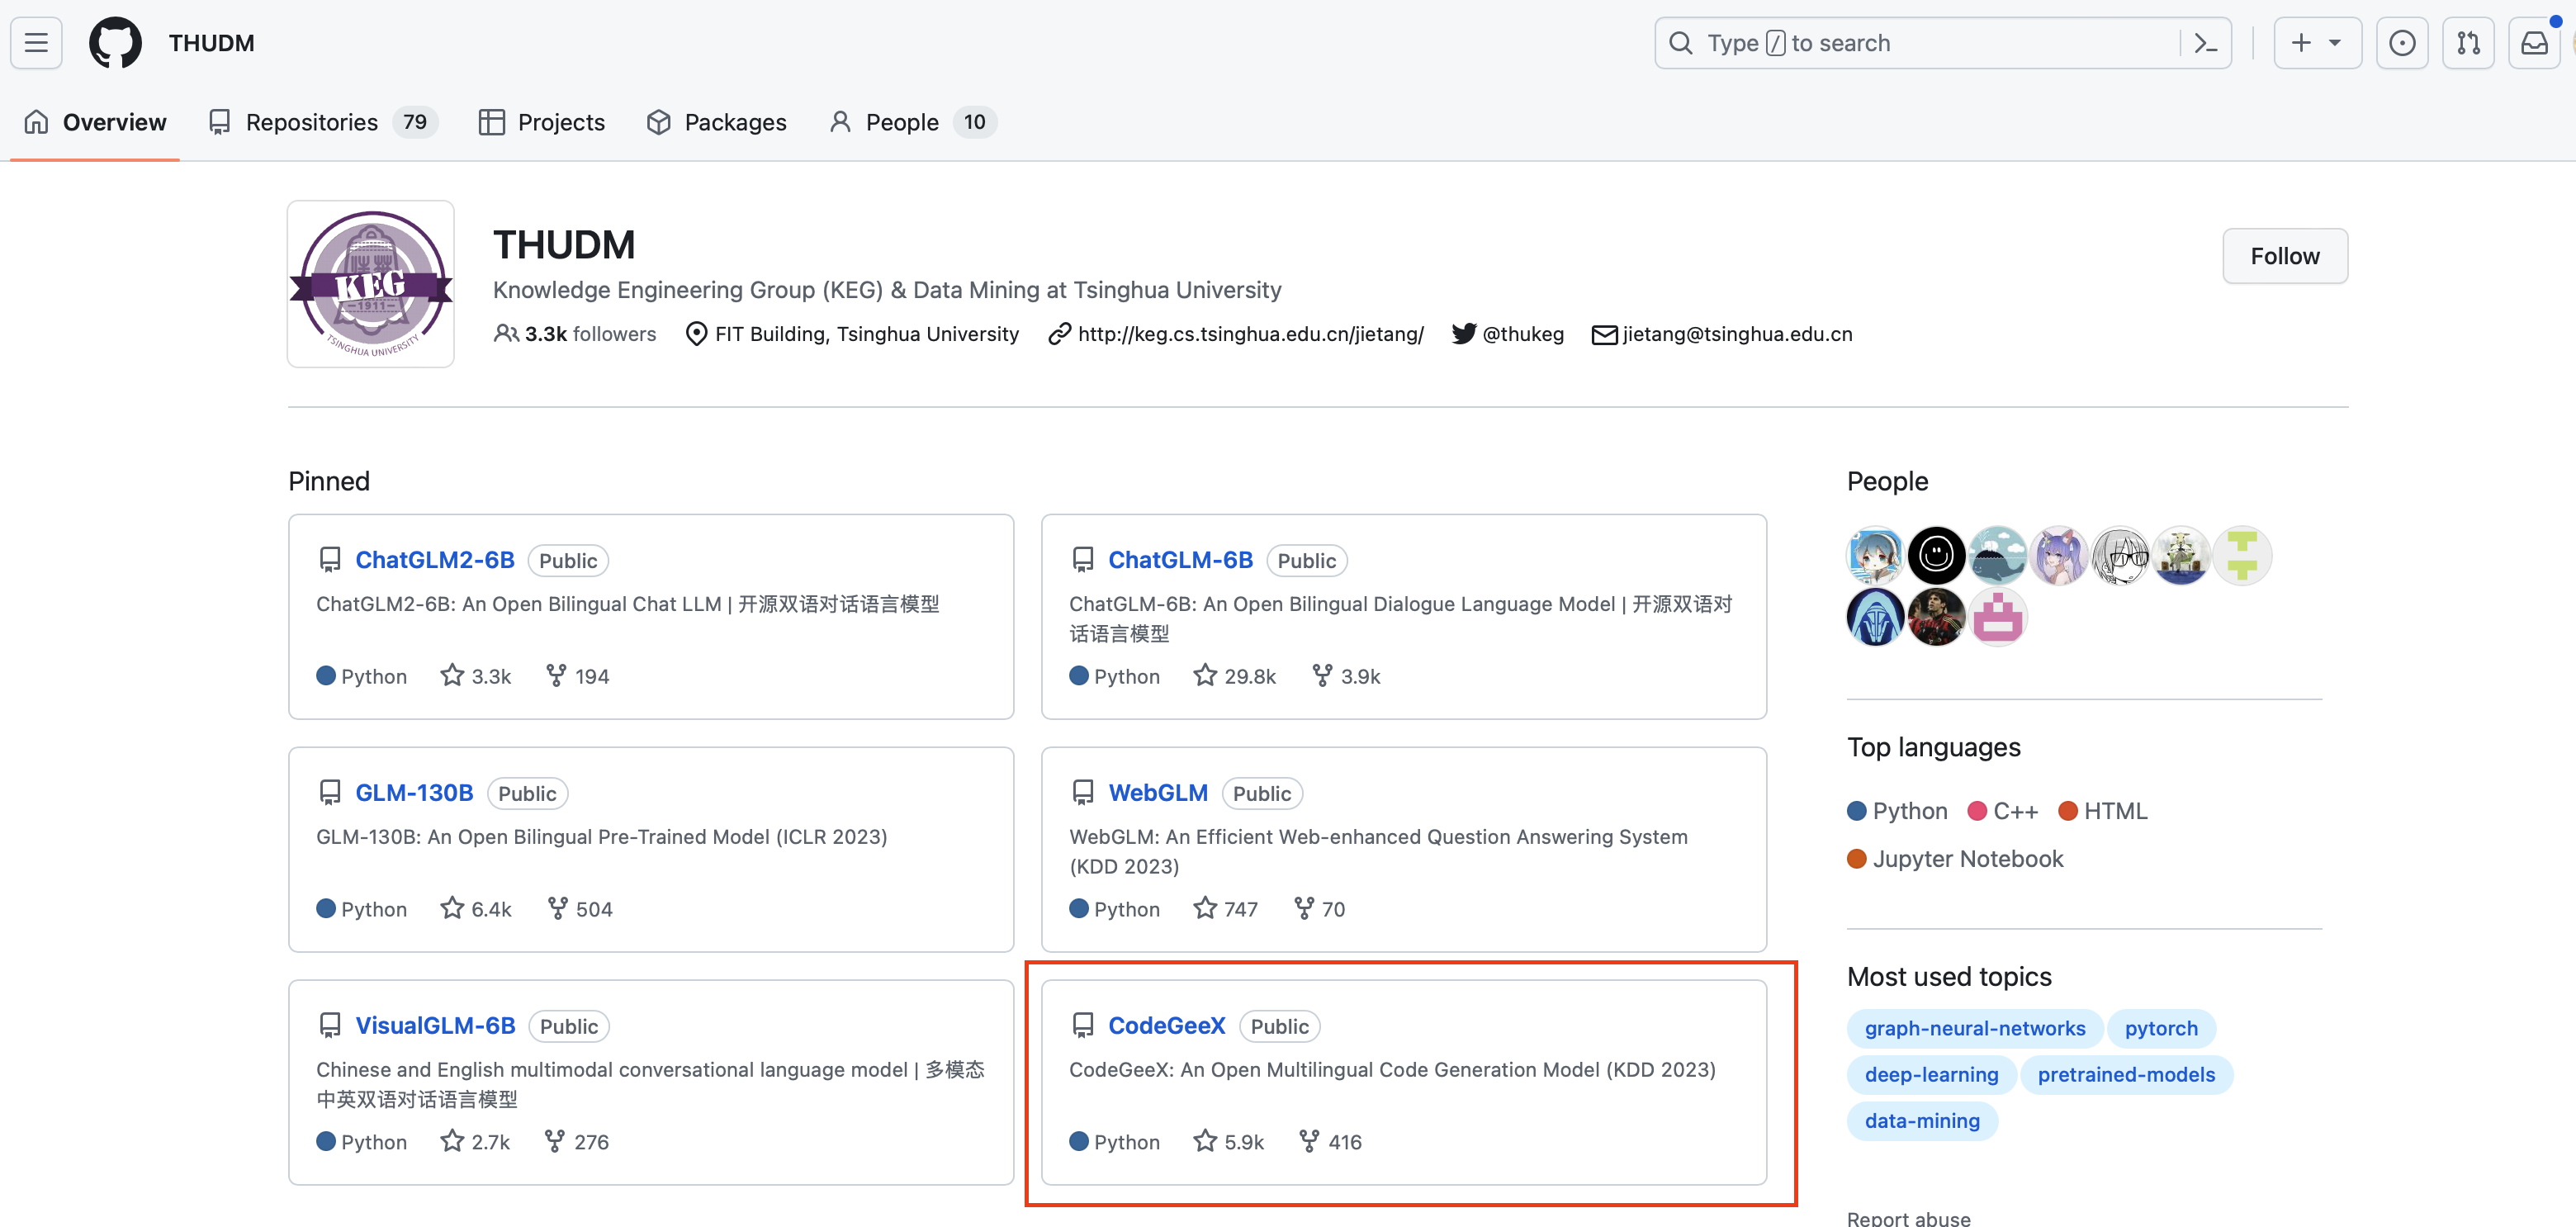Click the notifications bell icon
Screen dimensions: 2576x1227
click(x=2531, y=41)
